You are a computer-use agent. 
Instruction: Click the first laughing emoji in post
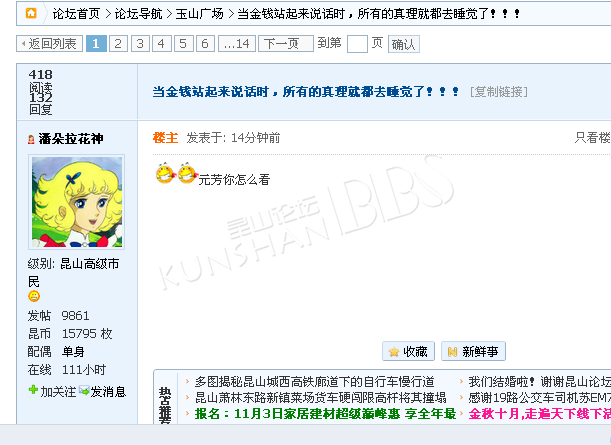165,173
